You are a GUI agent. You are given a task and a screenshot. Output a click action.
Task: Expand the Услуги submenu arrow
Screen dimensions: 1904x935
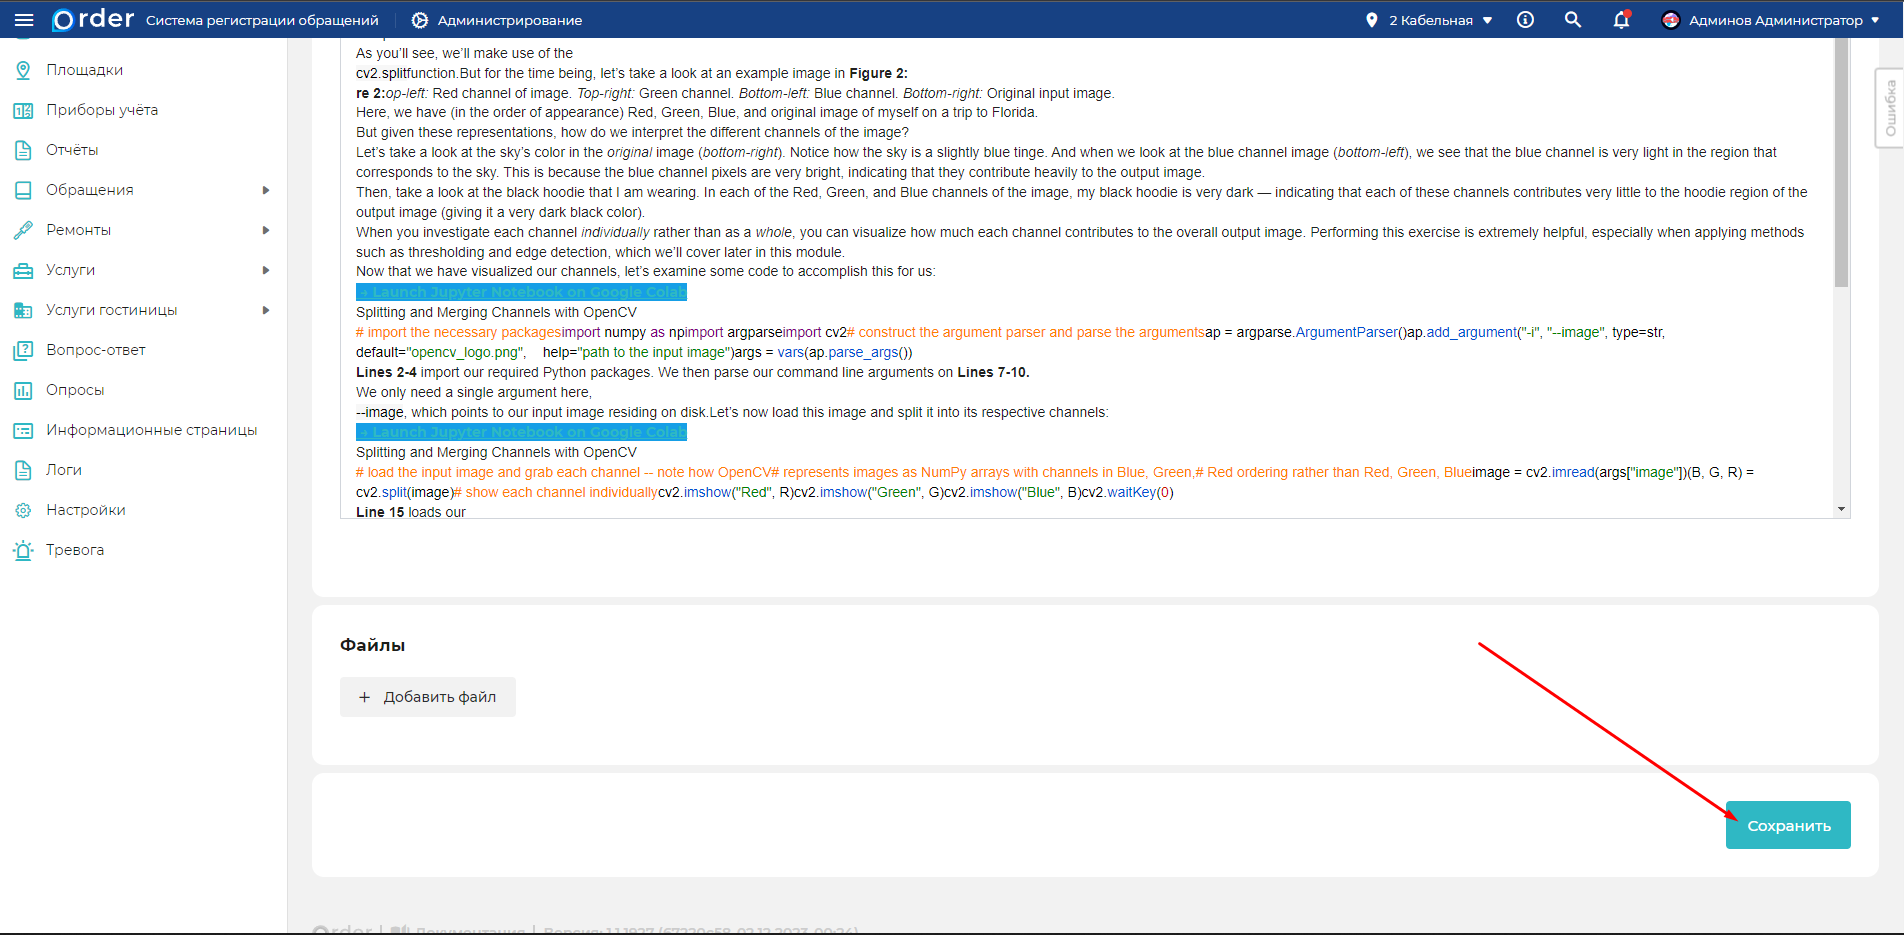tap(266, 270)
